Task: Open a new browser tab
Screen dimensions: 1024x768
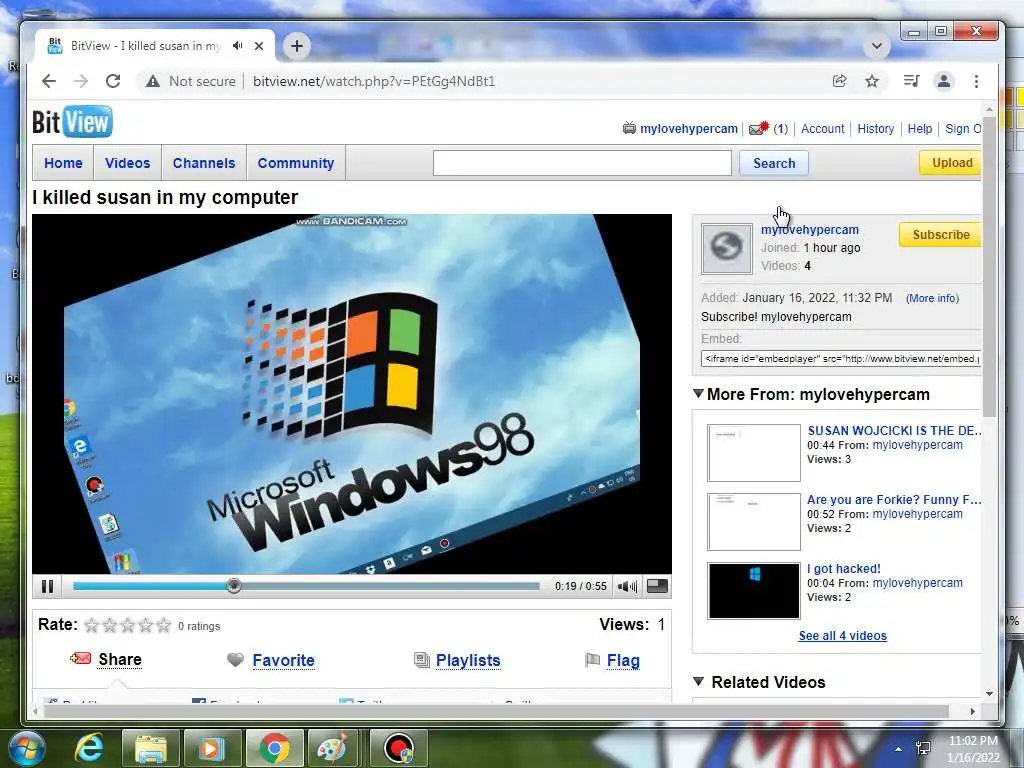Action: (x=296, y=46)
